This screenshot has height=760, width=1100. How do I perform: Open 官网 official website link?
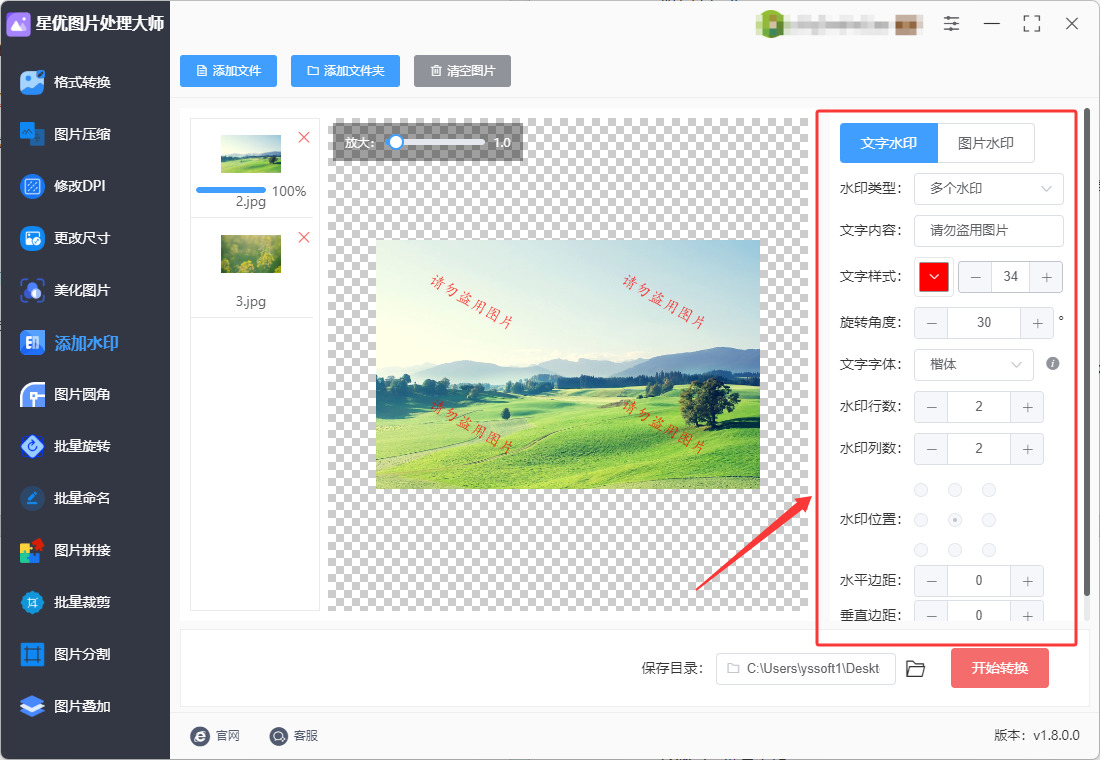[215, 735]
